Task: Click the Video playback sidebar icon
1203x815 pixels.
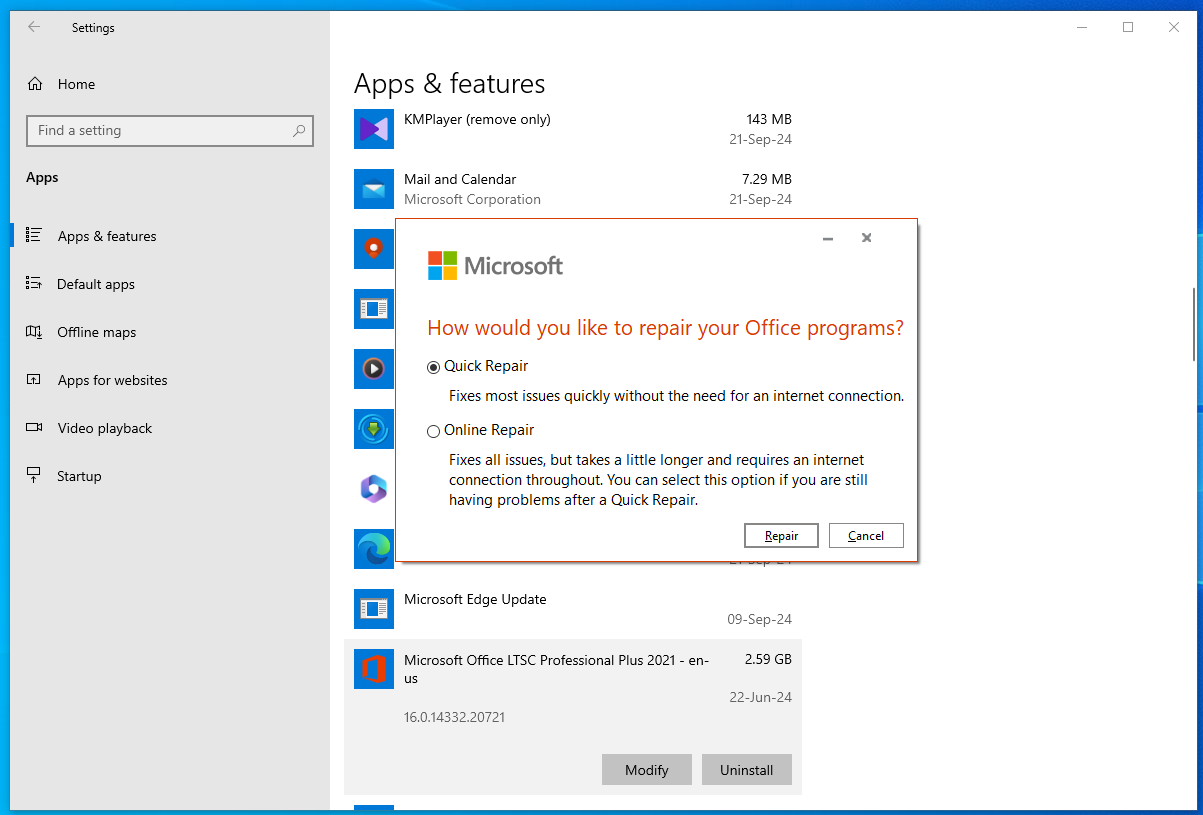Action: 34,428
